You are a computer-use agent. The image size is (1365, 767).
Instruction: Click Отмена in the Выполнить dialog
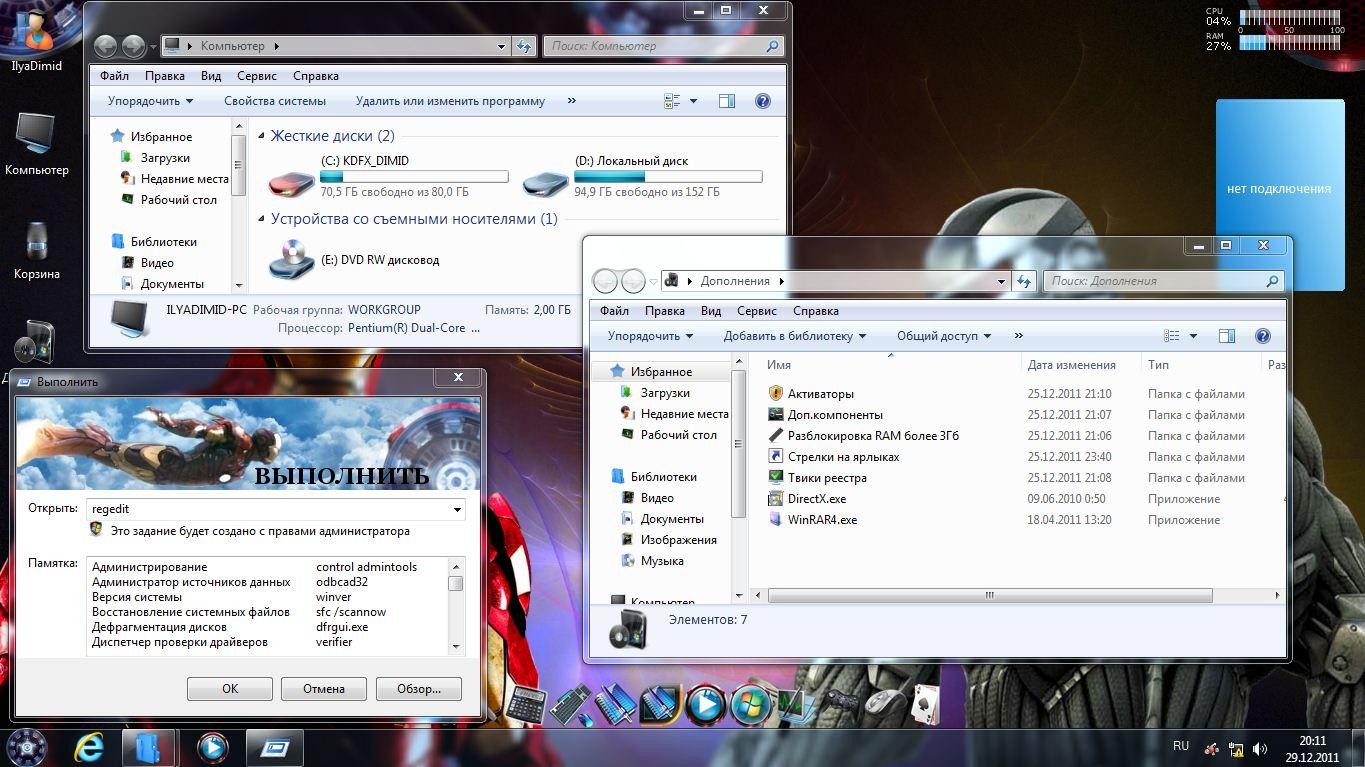(x=324, y=689)
